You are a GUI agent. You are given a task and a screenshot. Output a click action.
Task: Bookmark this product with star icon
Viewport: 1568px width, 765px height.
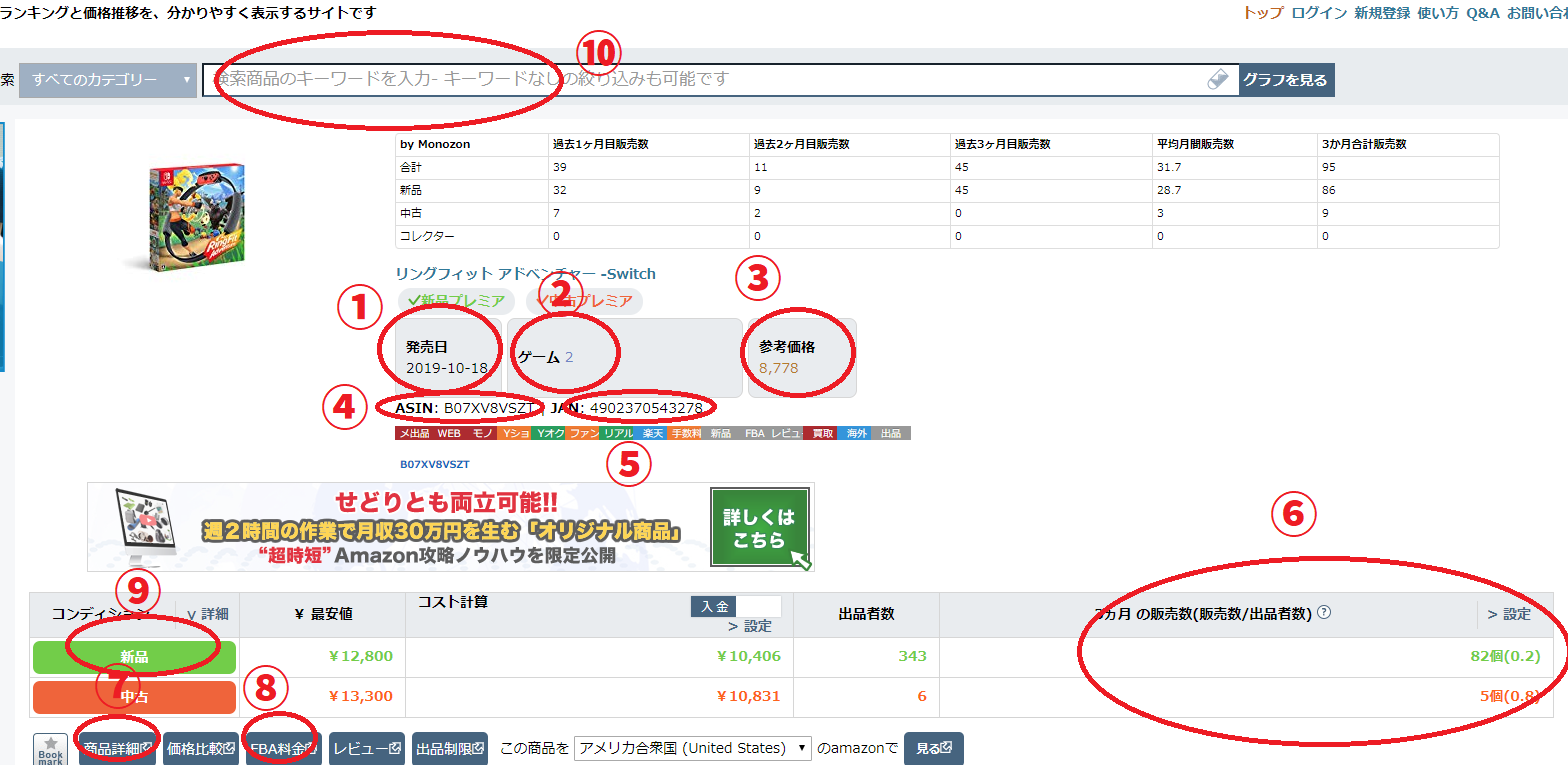[x=51, y=749]
